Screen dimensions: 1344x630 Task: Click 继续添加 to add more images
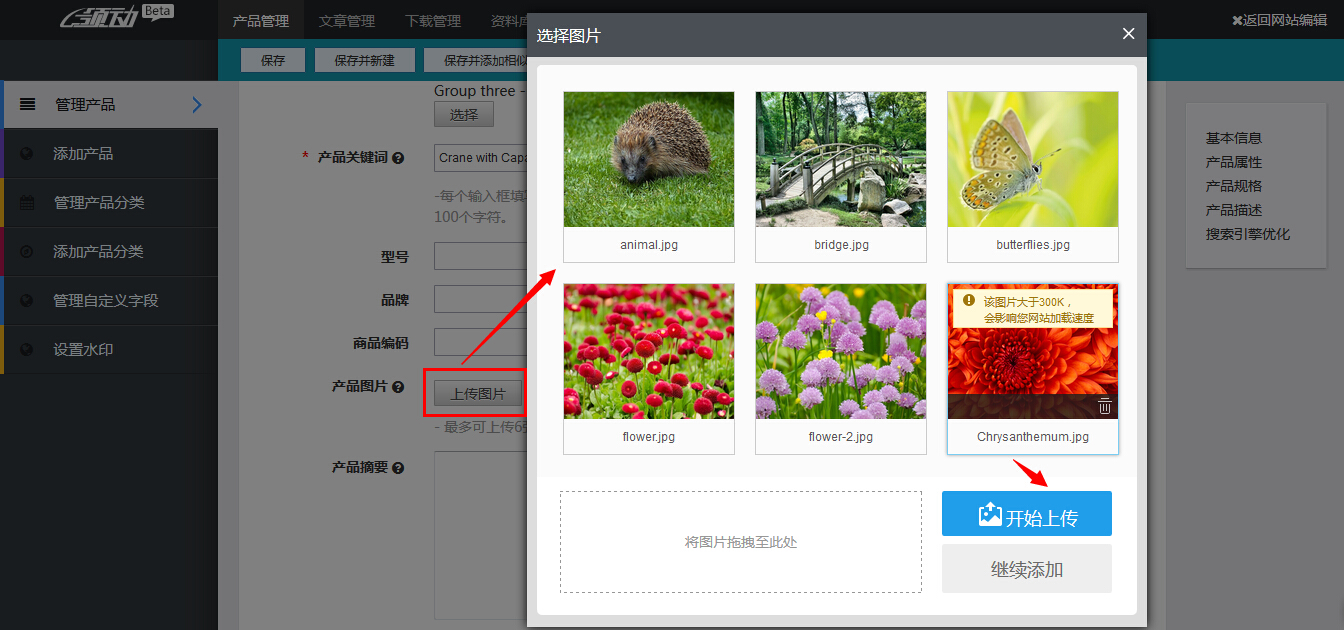(x=1026, y=569)
